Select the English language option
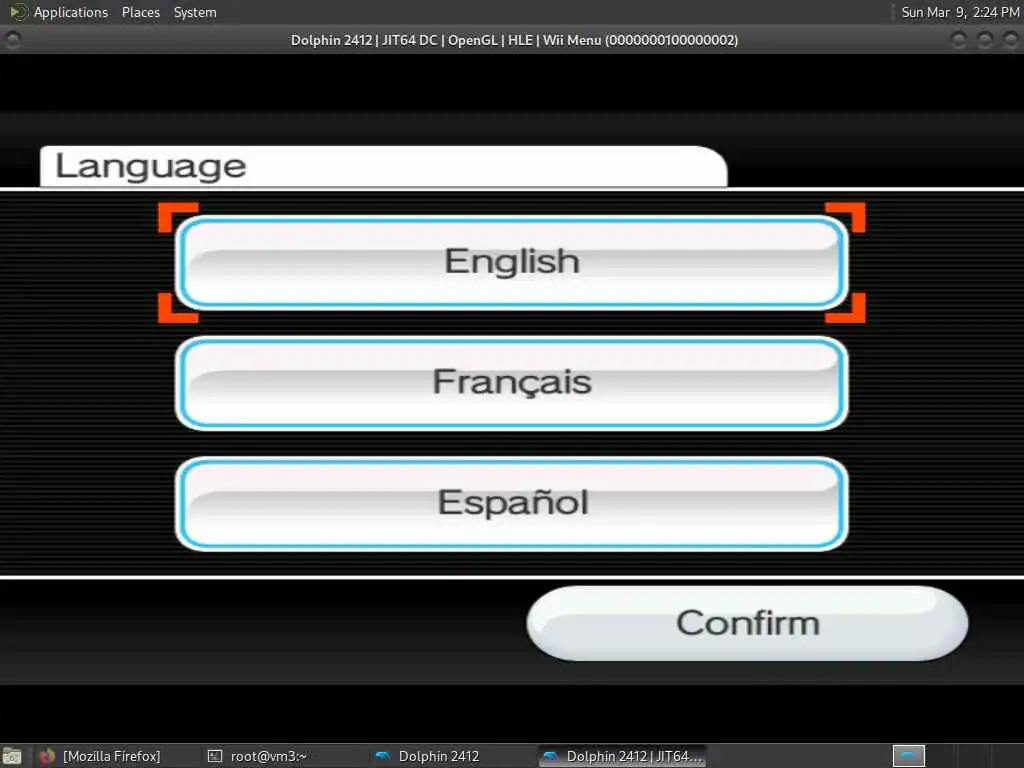Image resolution: width=1024 pixels, height=768 pixels. coord(511,263)
